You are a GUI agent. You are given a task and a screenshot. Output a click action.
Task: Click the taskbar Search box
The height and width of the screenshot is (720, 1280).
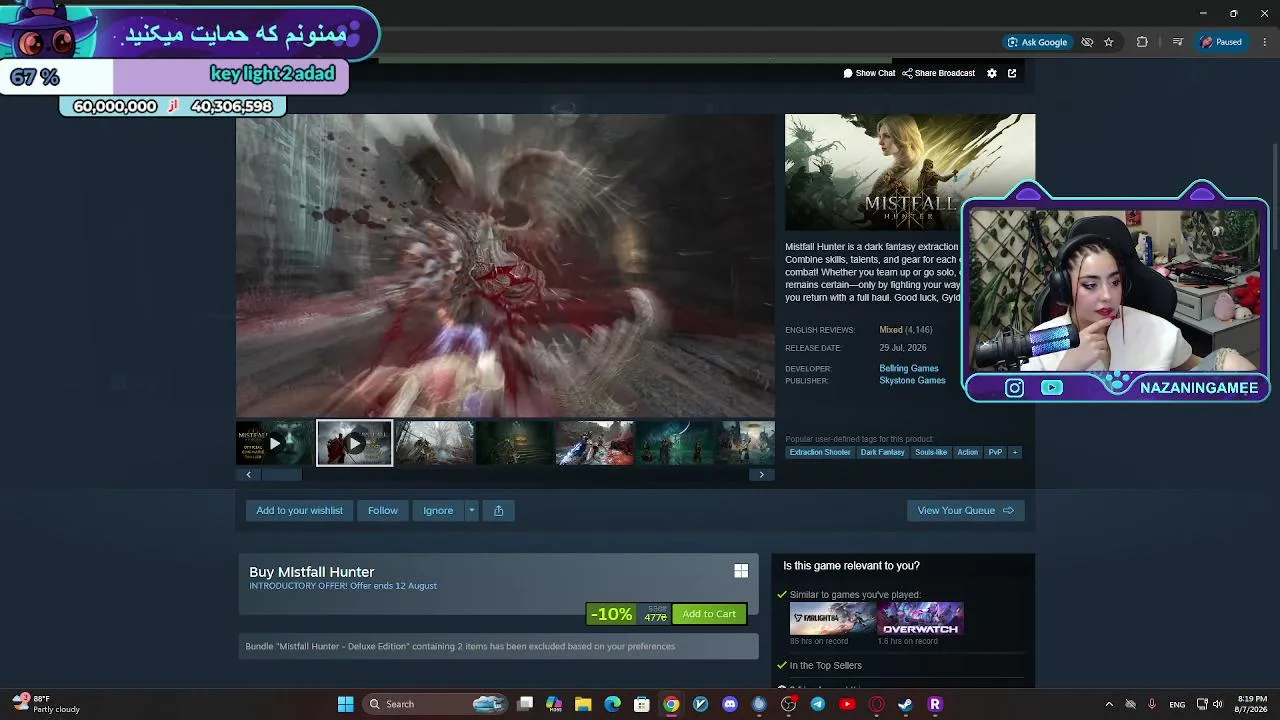click(x=434, y=704)
